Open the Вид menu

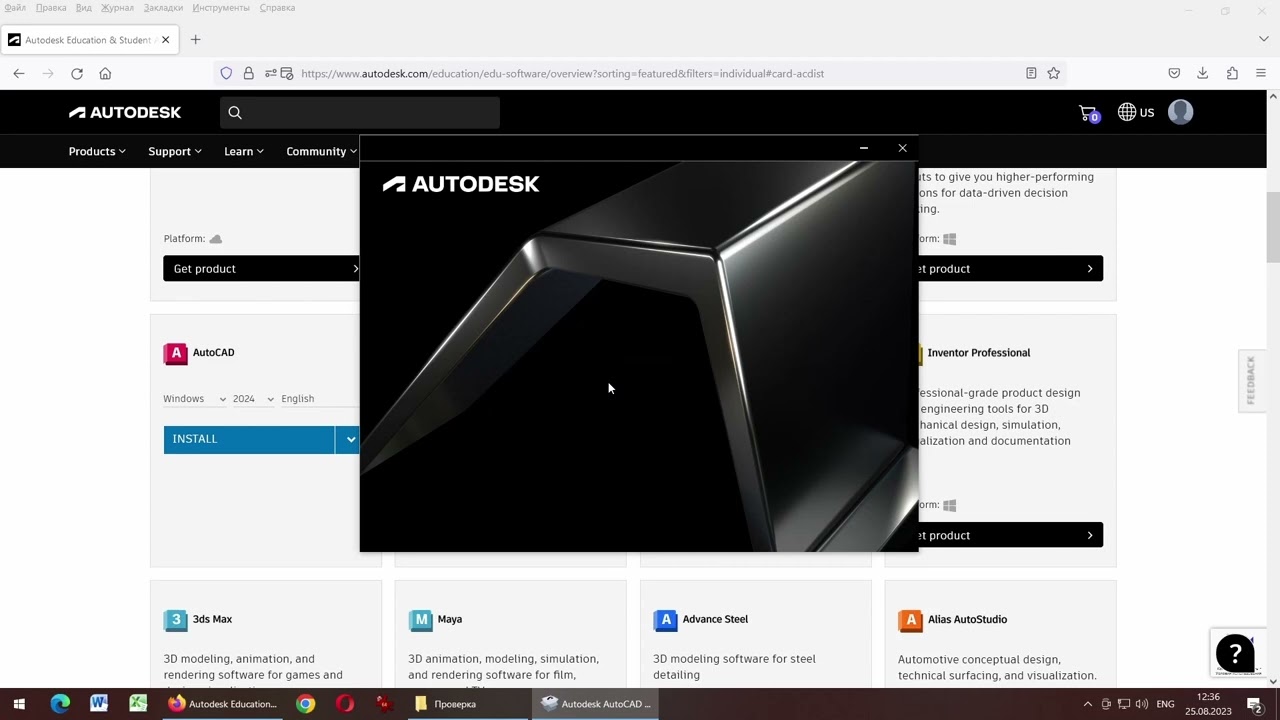84,8
